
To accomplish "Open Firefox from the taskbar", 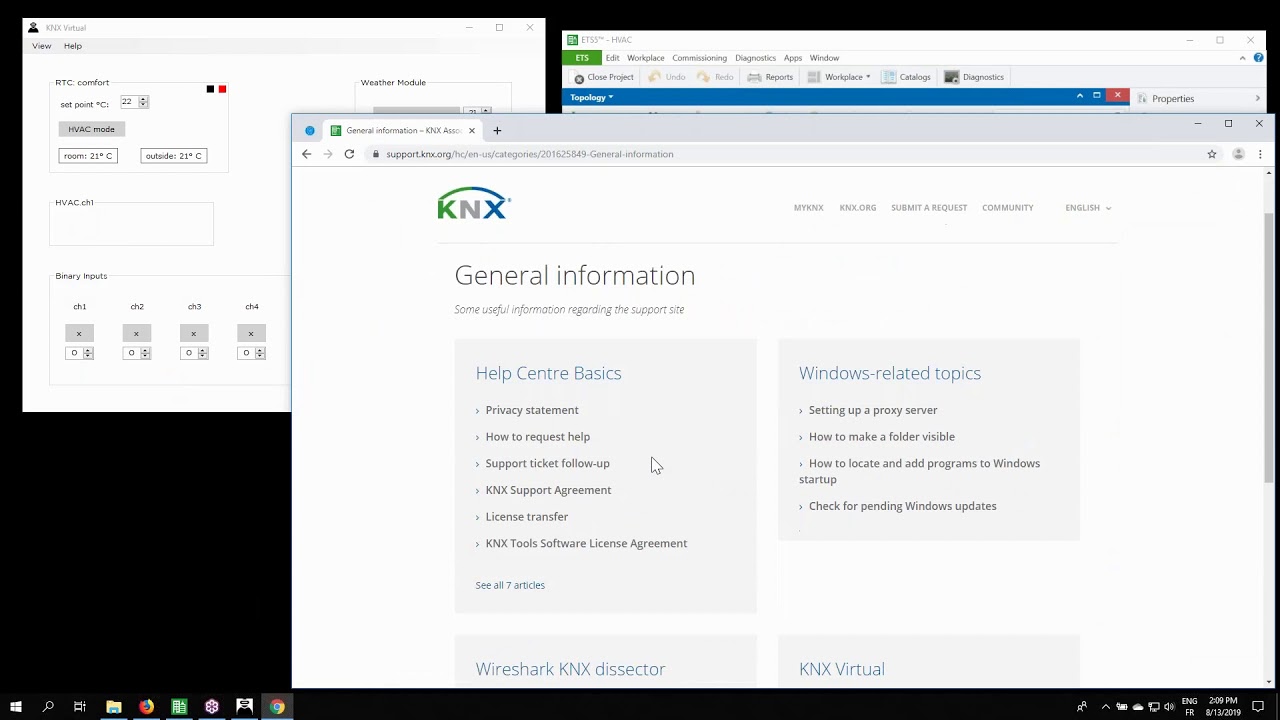I will point(147,706).
